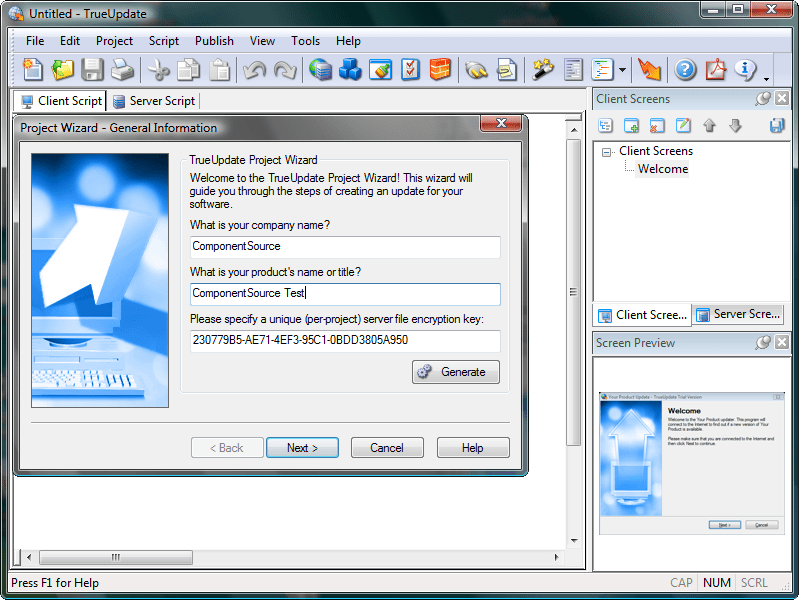Click the orange arrow icon in toolbar
This screenshot has width=799, height=600.
(649, 69)
